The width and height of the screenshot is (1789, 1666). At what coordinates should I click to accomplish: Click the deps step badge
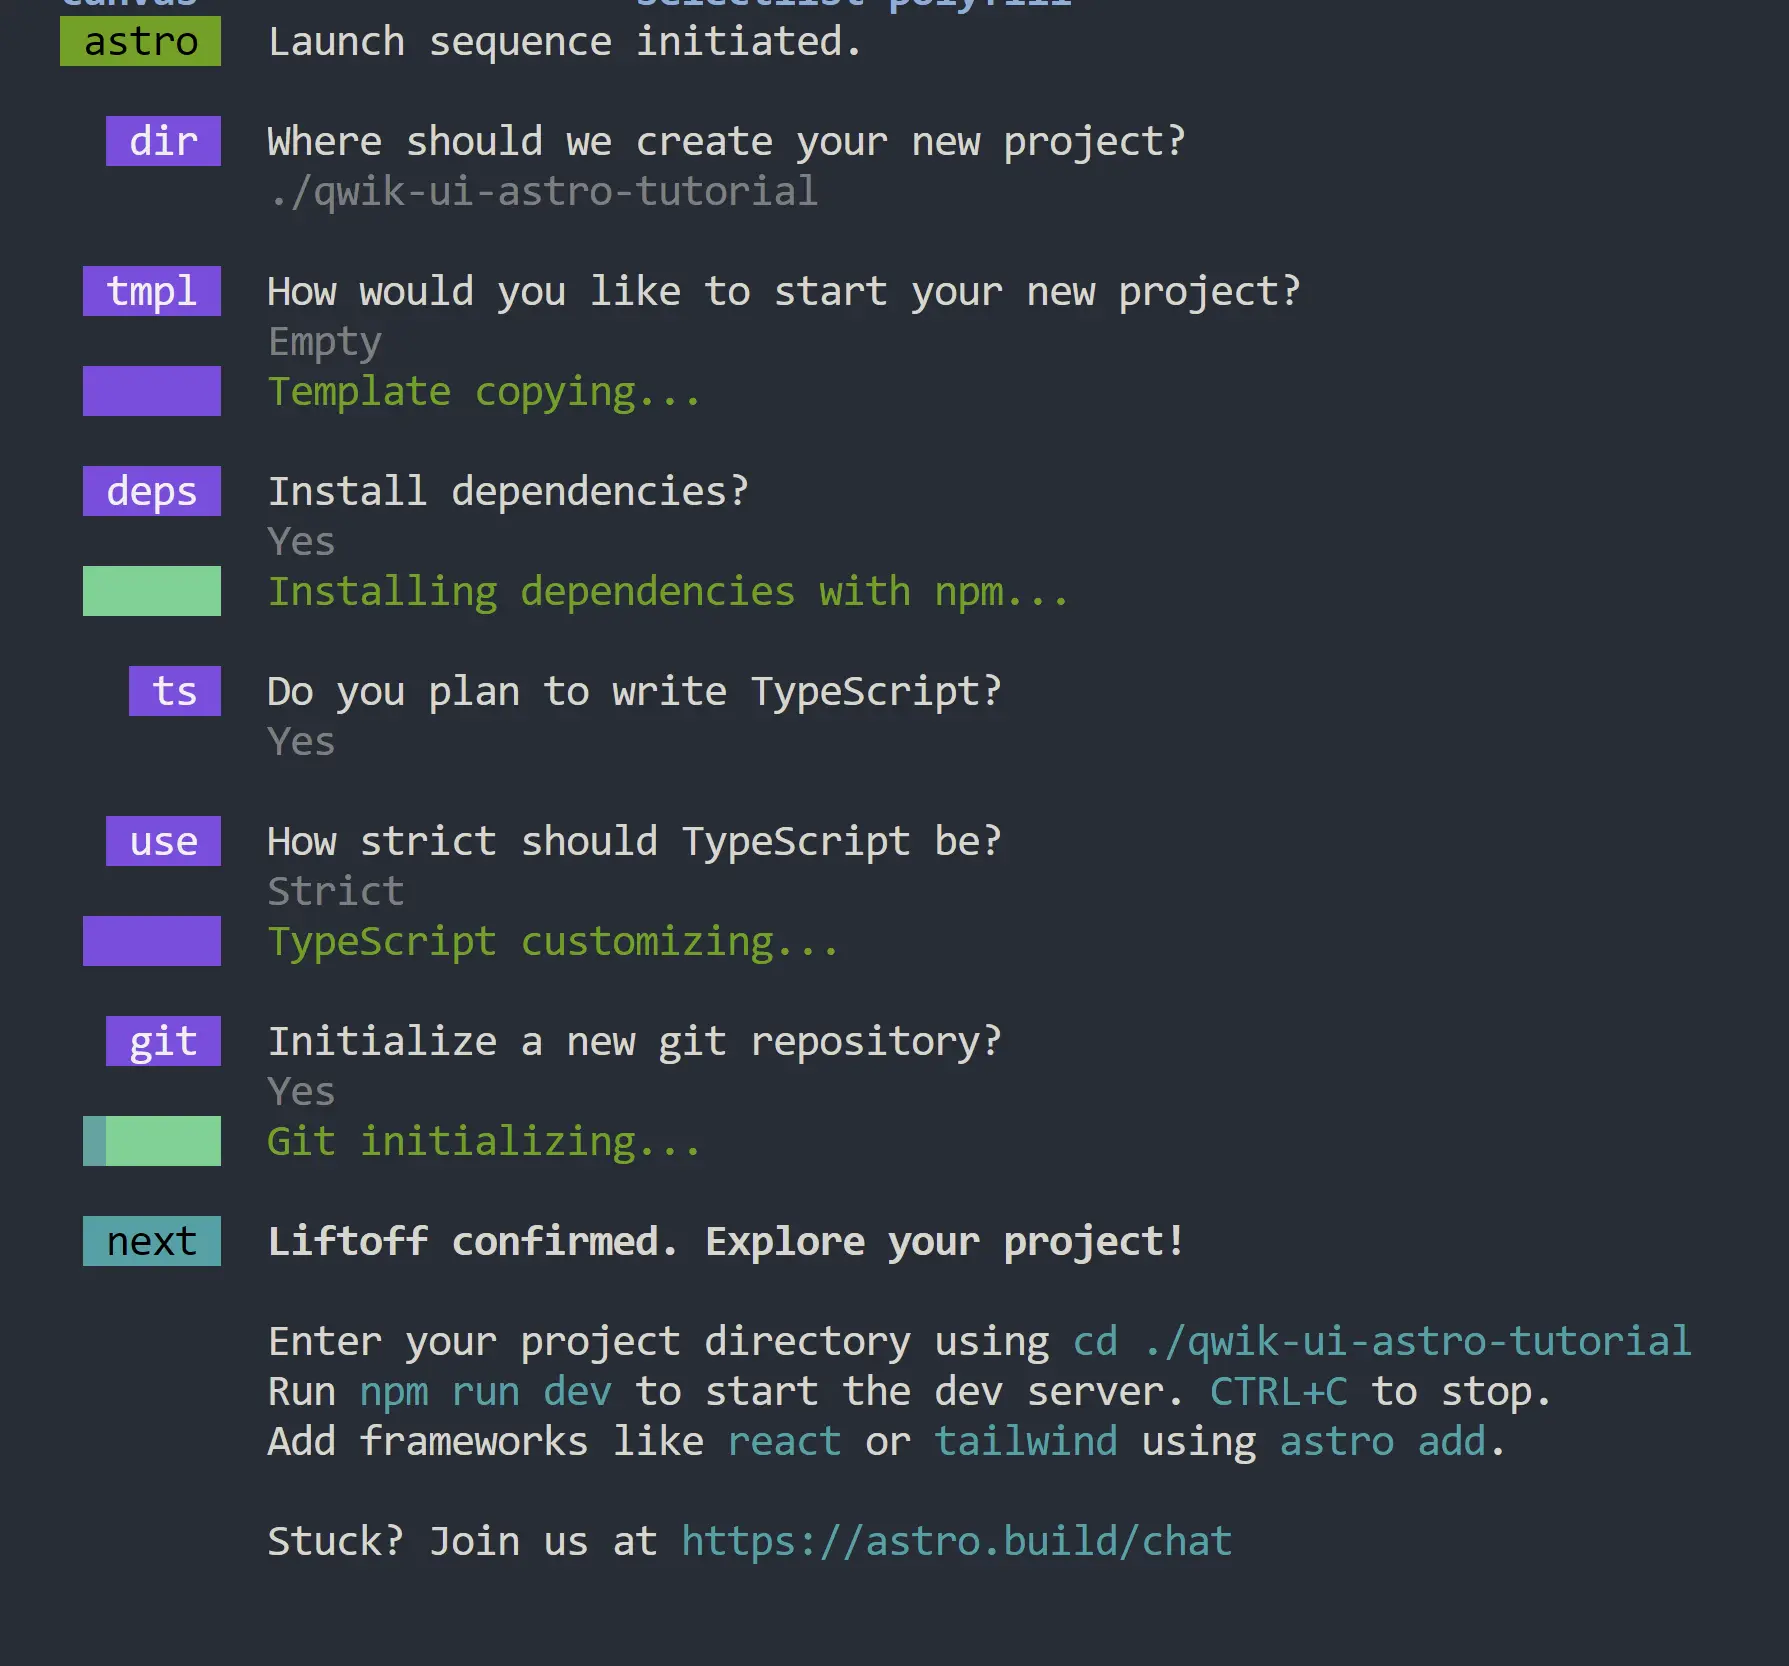click(151, 491)
